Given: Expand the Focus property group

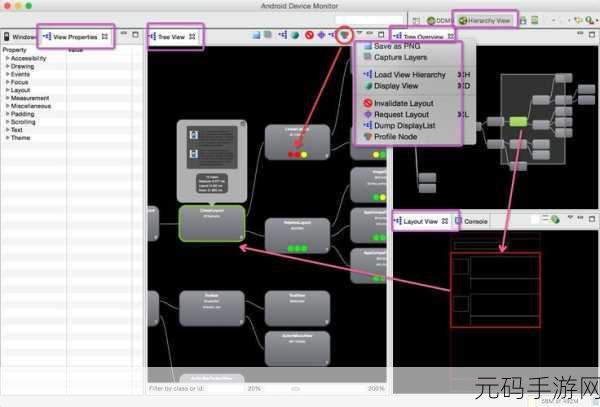Looking at the screenshot, I should 7,82.
